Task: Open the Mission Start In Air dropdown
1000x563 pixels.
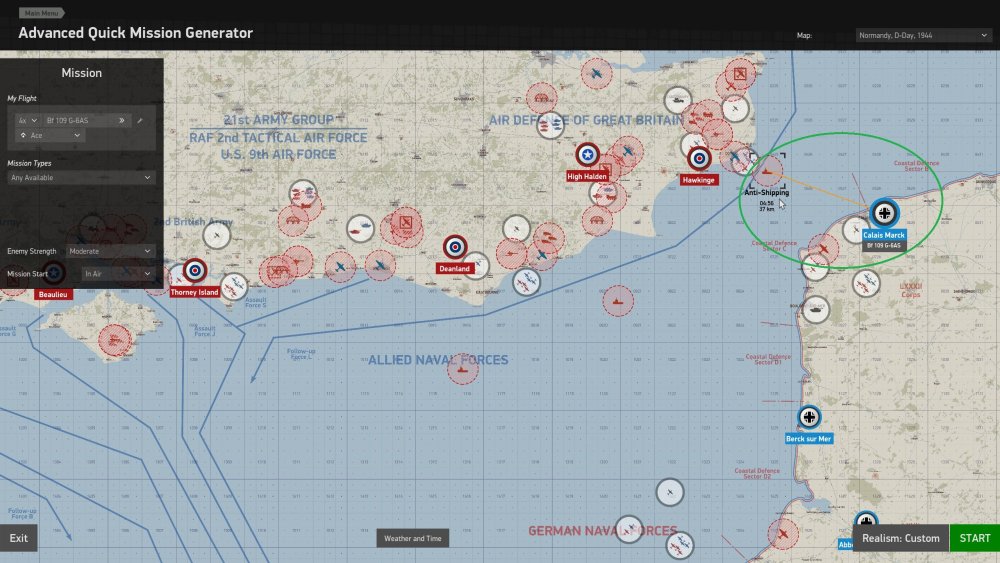Action: [118, 274]
